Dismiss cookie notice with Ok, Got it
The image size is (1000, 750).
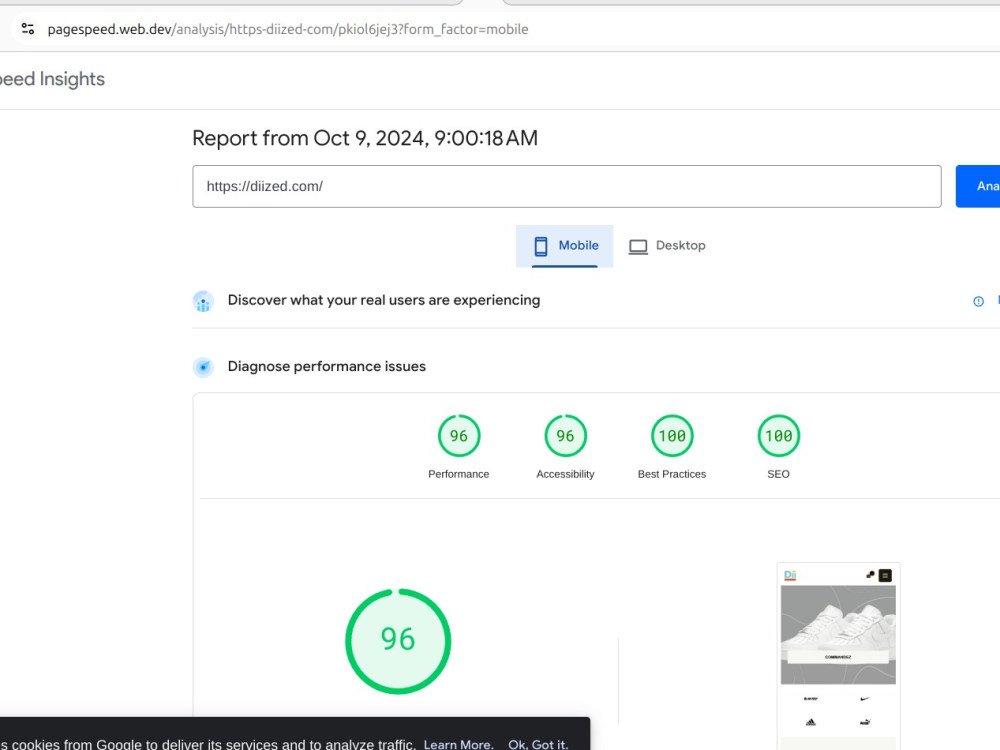click(x=538, y=744)
